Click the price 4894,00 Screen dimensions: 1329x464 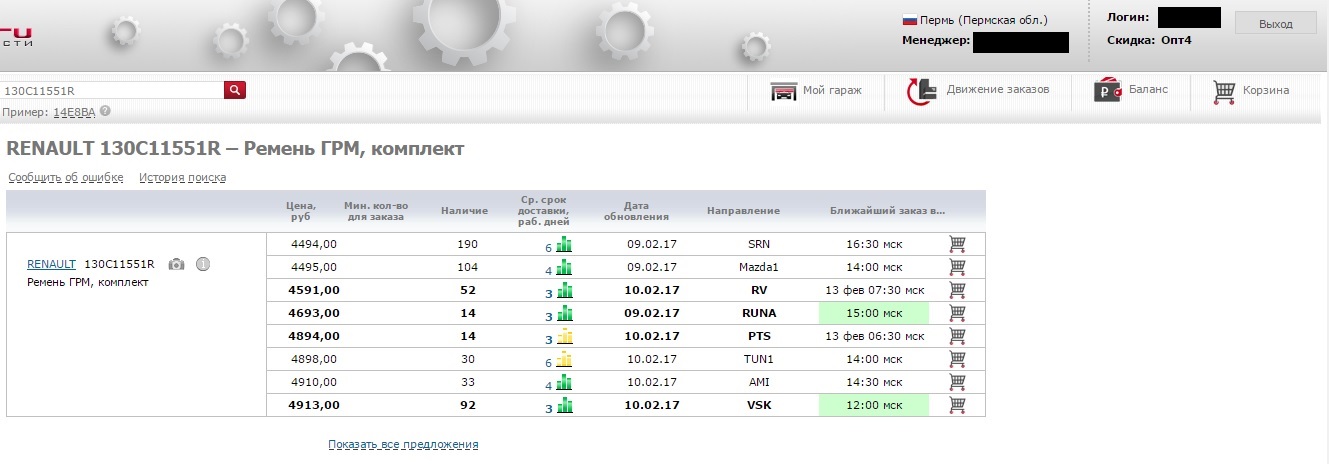pos(315,336)
